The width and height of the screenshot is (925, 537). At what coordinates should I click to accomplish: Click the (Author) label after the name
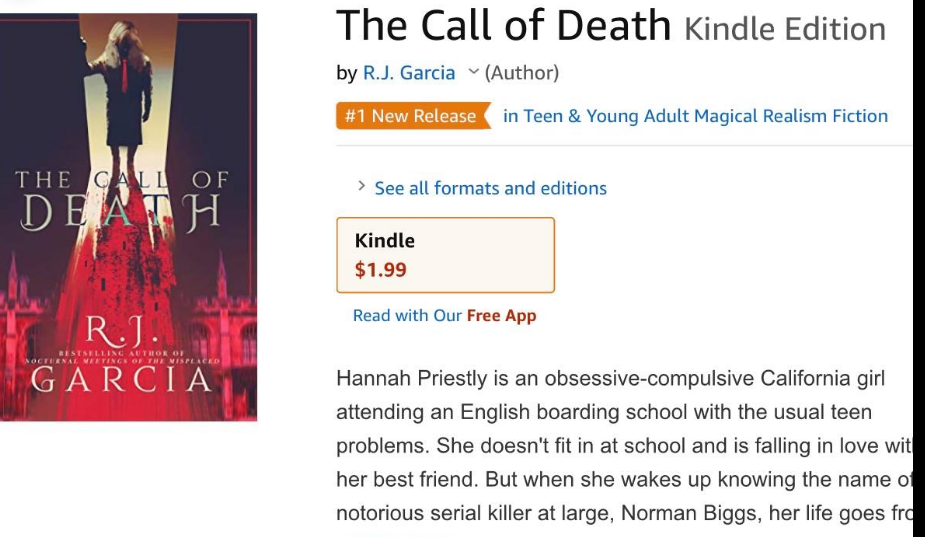point(521,73)
